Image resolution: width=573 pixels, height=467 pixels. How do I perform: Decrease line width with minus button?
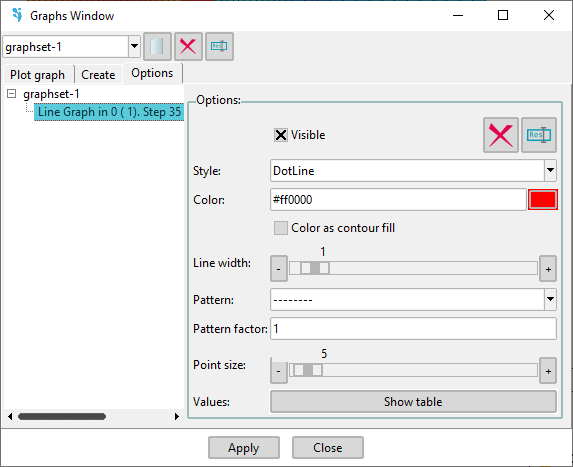(279, 269)
